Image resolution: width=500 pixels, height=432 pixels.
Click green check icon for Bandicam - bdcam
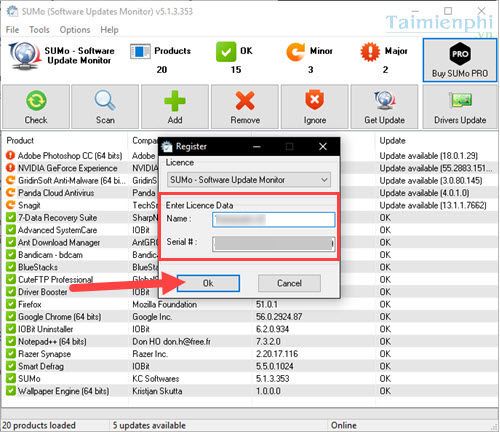click(11, 255)
